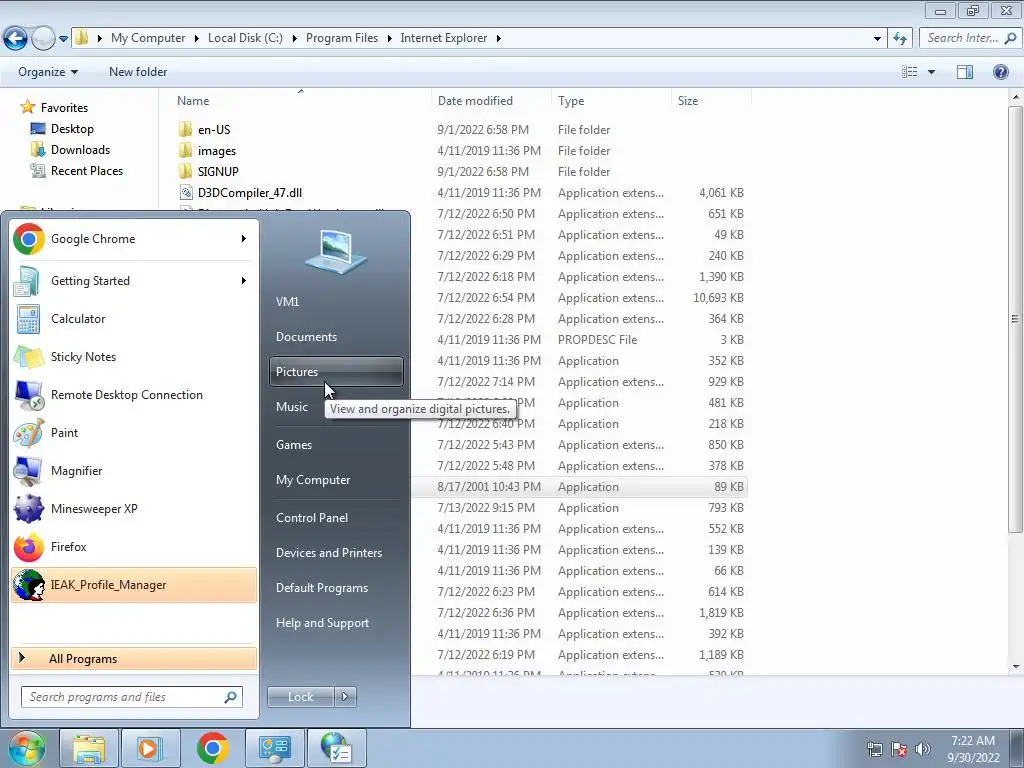Viewport: 1024px width, 768px height.
Task: Open Chrome from the taskbar
Action: tap(212, 748)
